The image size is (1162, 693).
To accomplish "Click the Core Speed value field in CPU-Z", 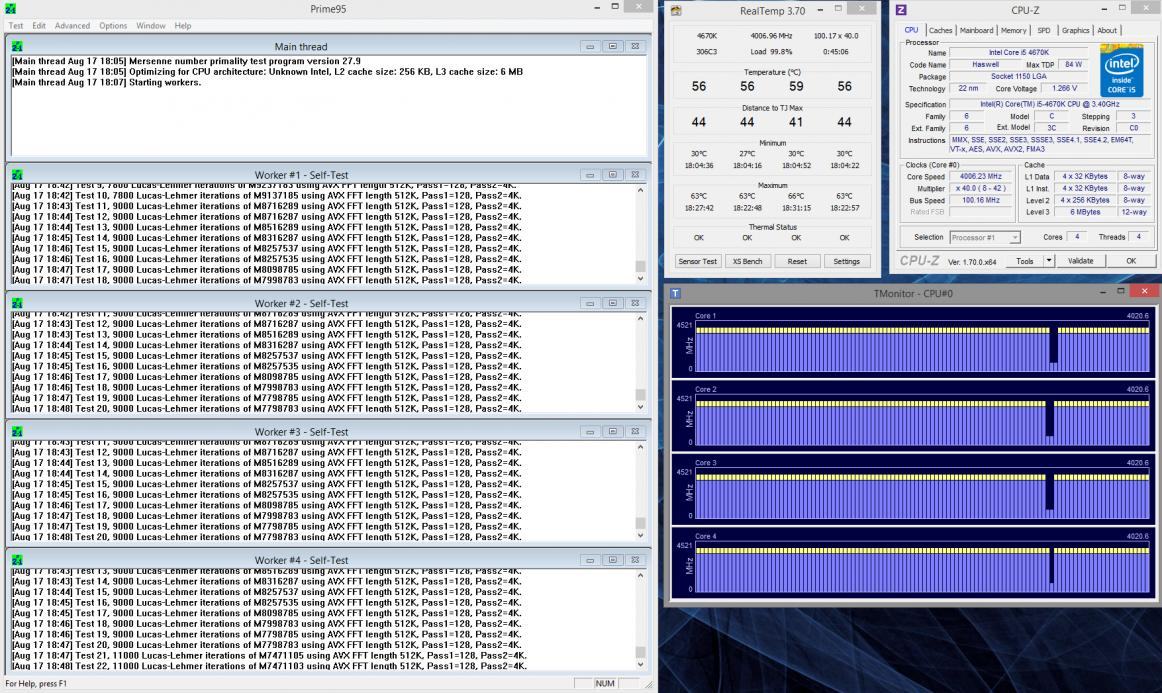I will click(x=980, y=176).
